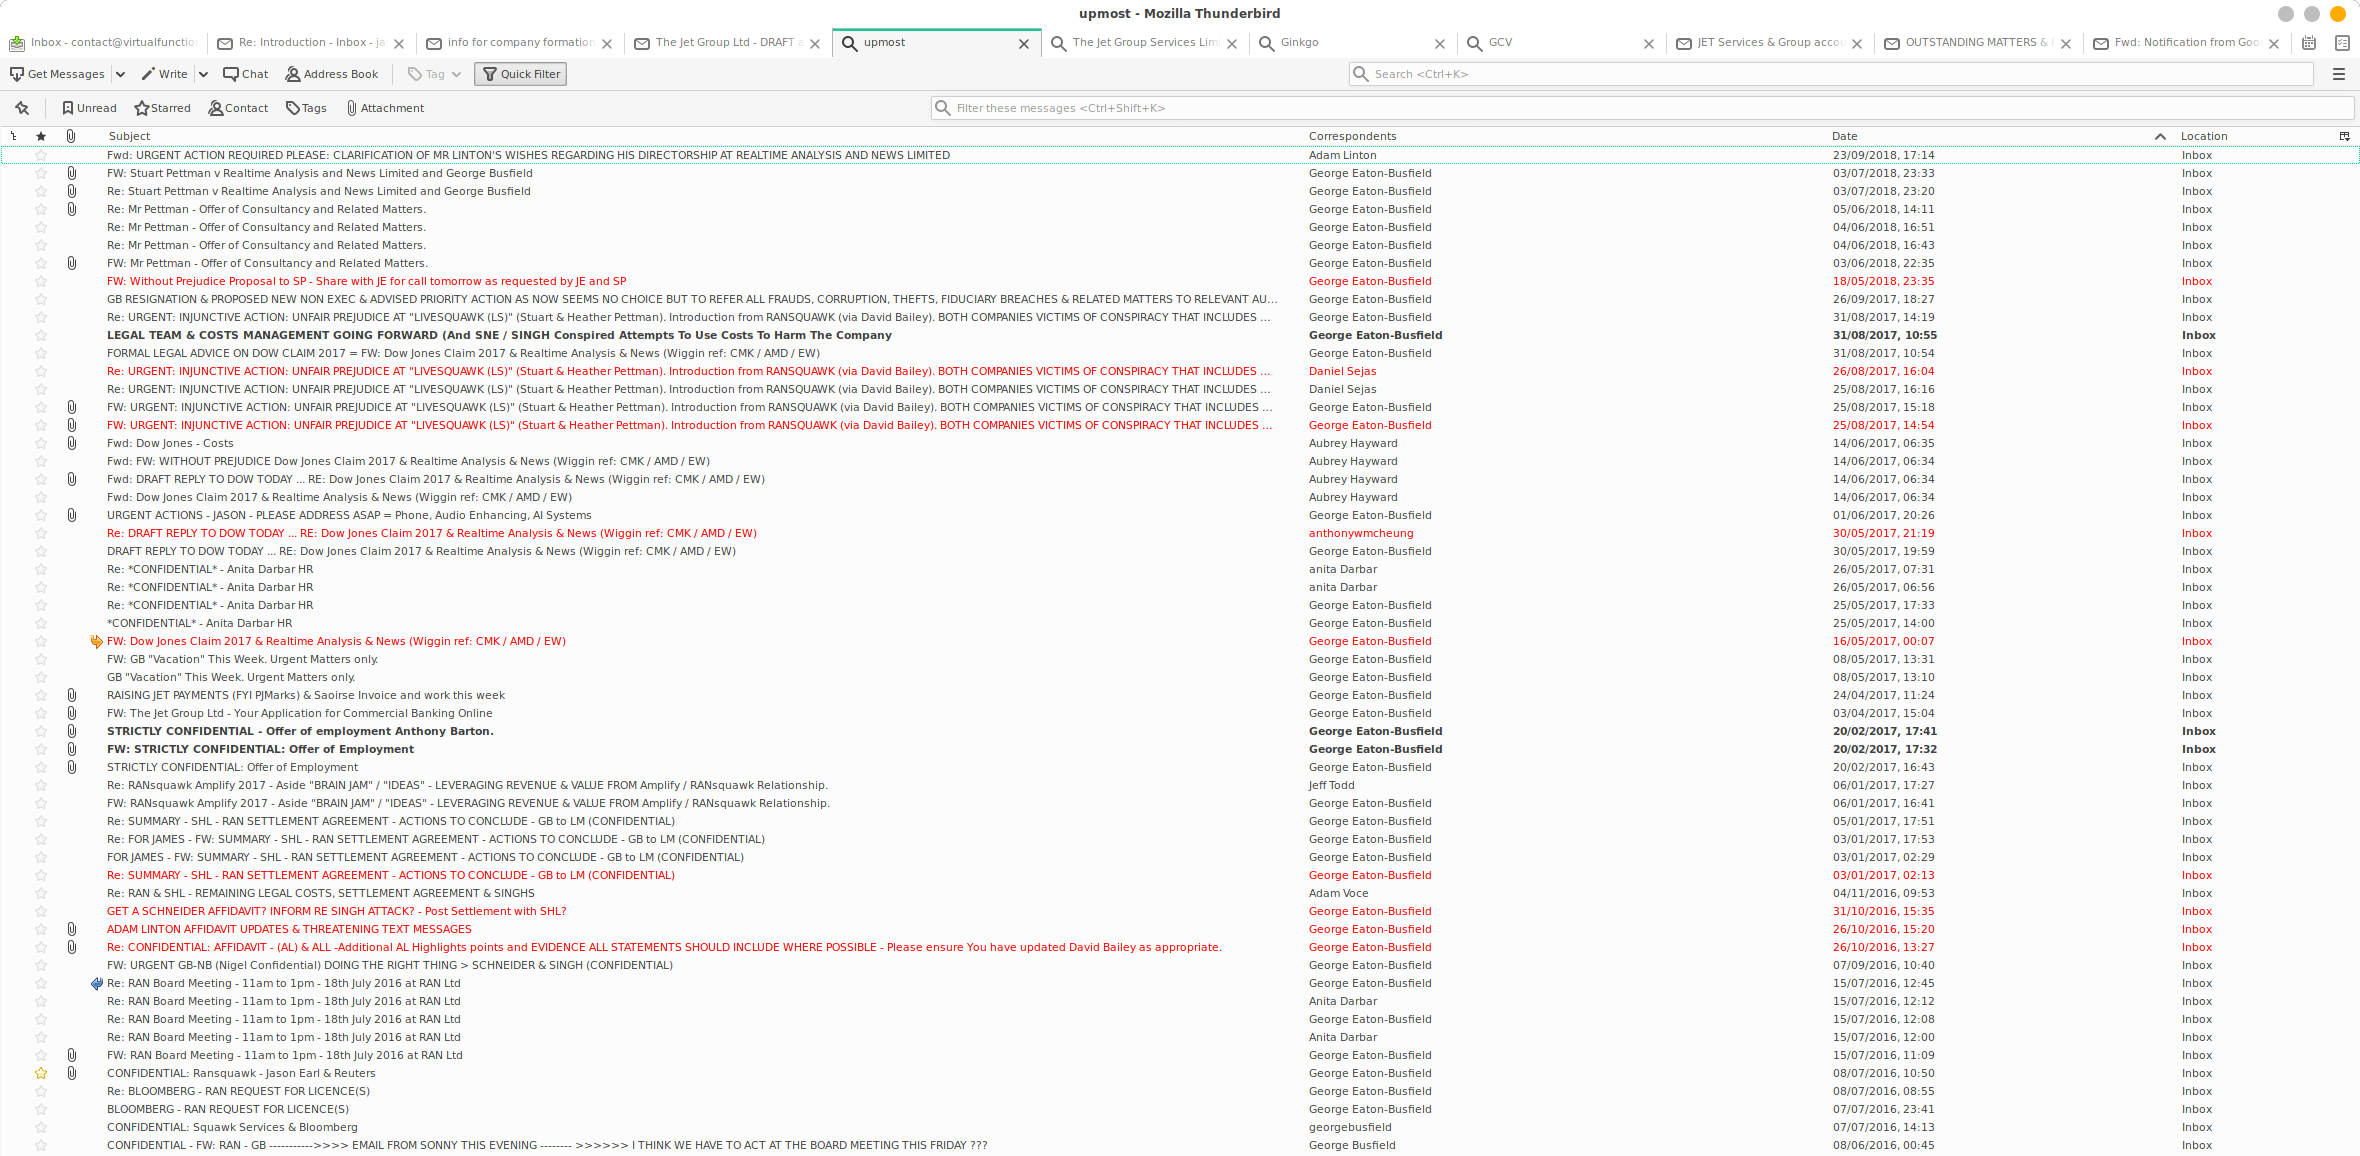This screenshot has width=2360, height=1156.
Task: Open the calendar tab icon
Action: [2309, 43]
